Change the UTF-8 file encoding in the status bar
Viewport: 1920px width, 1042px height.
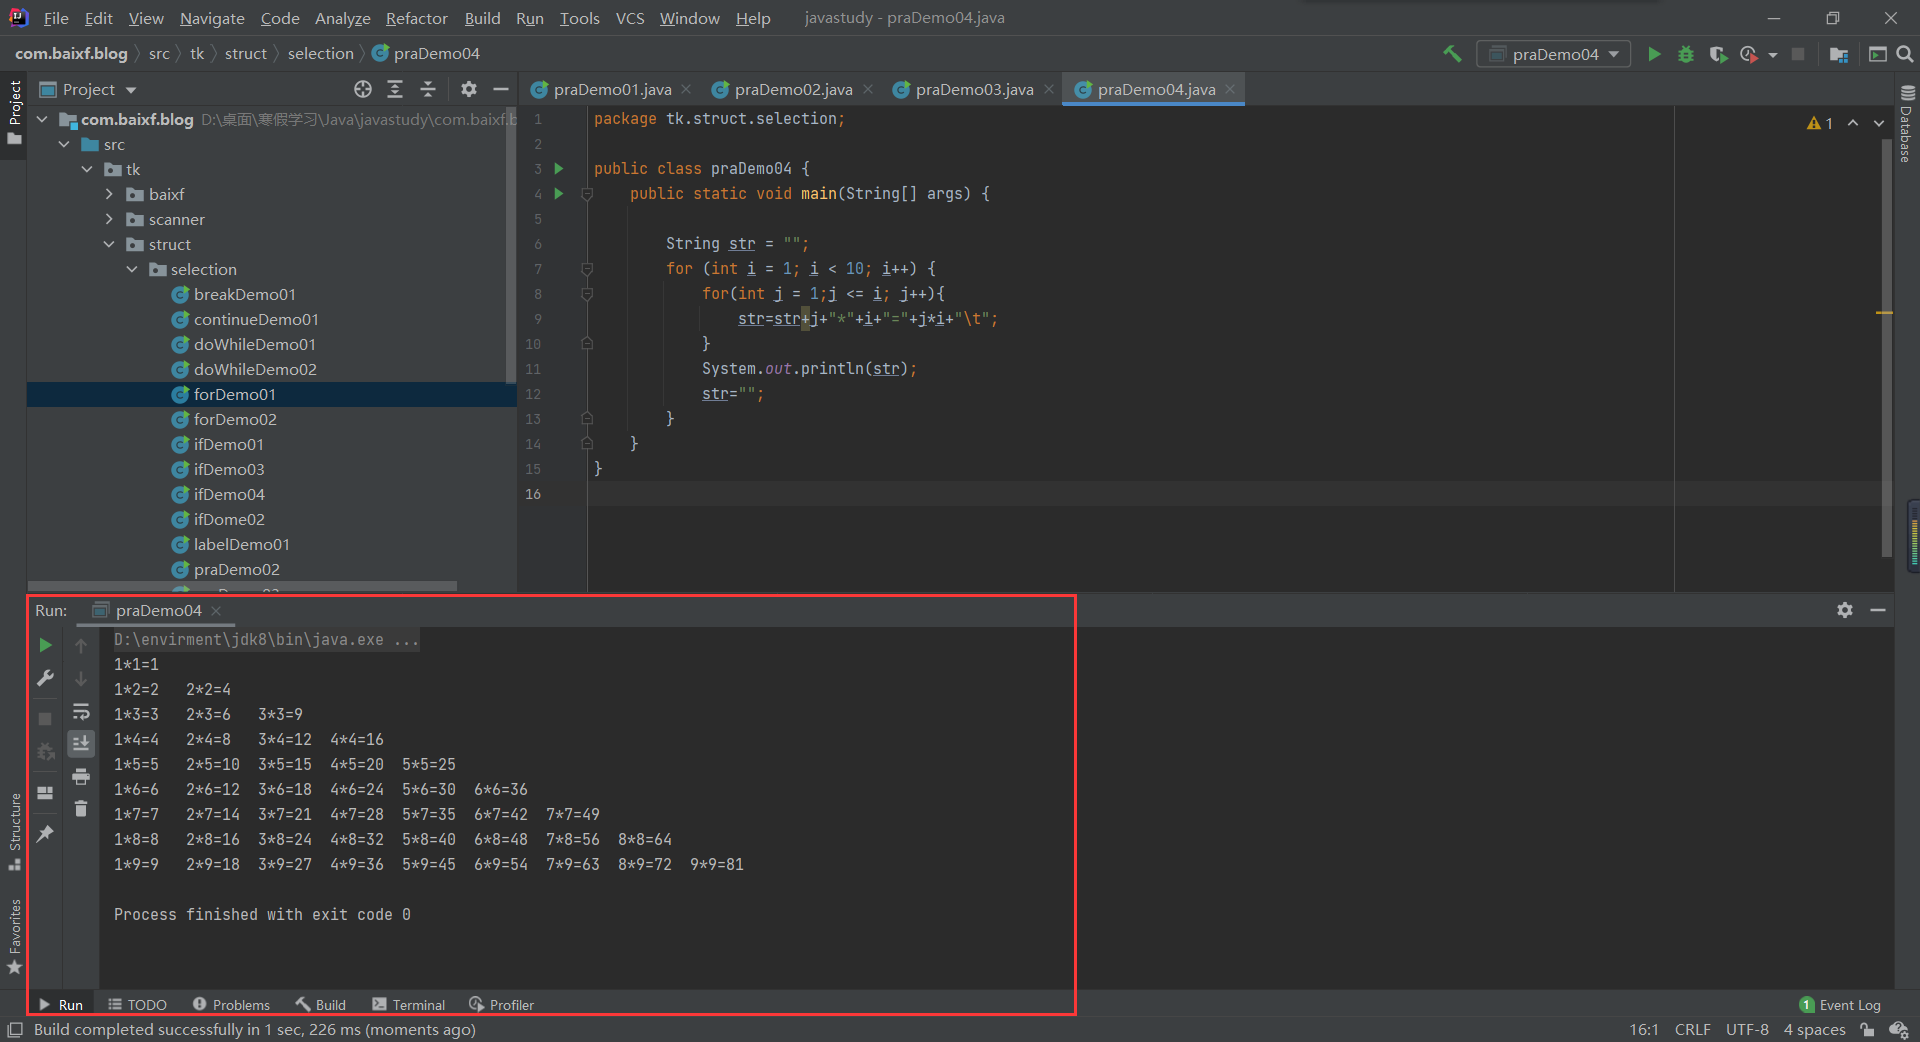[x=1747, y=1029]
